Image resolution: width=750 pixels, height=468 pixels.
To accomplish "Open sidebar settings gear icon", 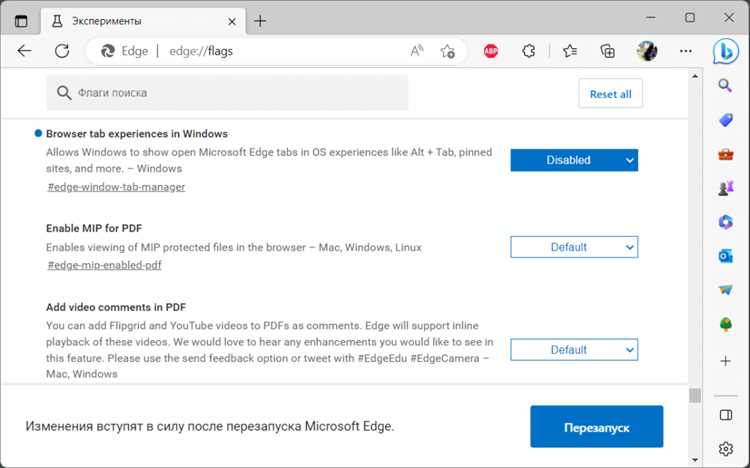I will (x=726, y=448).
